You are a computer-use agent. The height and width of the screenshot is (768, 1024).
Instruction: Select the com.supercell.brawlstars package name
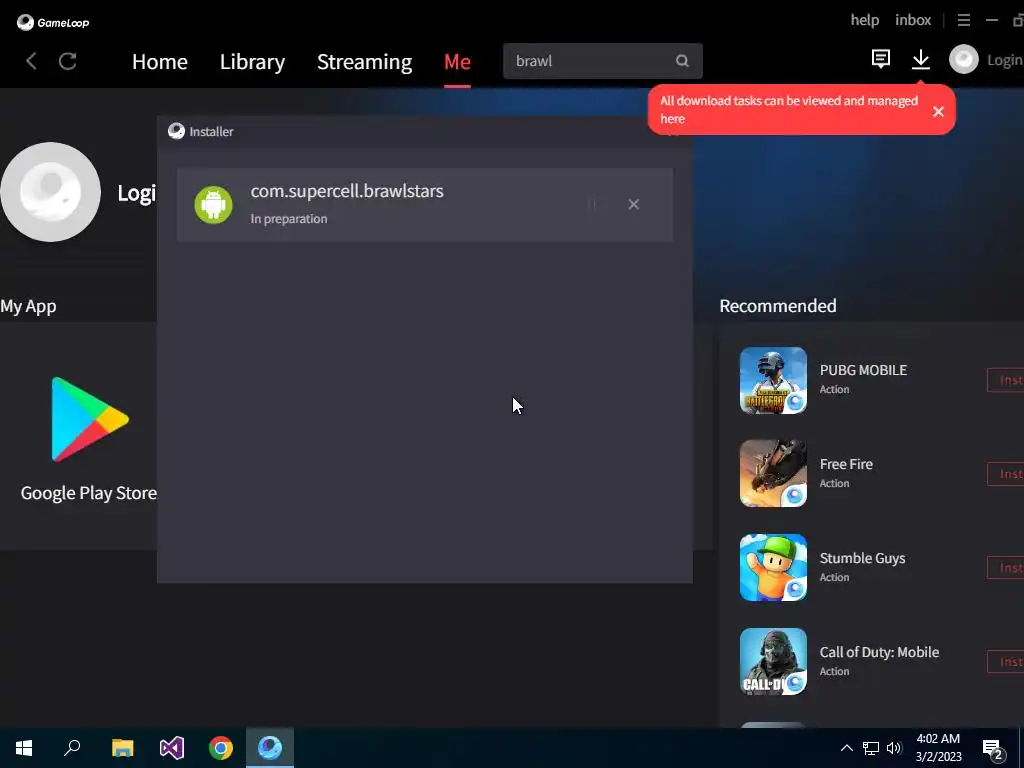click(x=347, y=191)
